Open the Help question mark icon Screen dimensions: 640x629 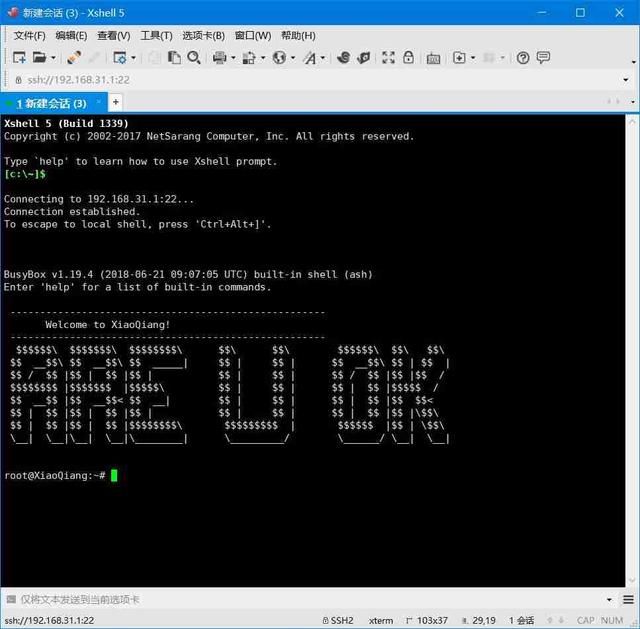click(x=523, y=58)
